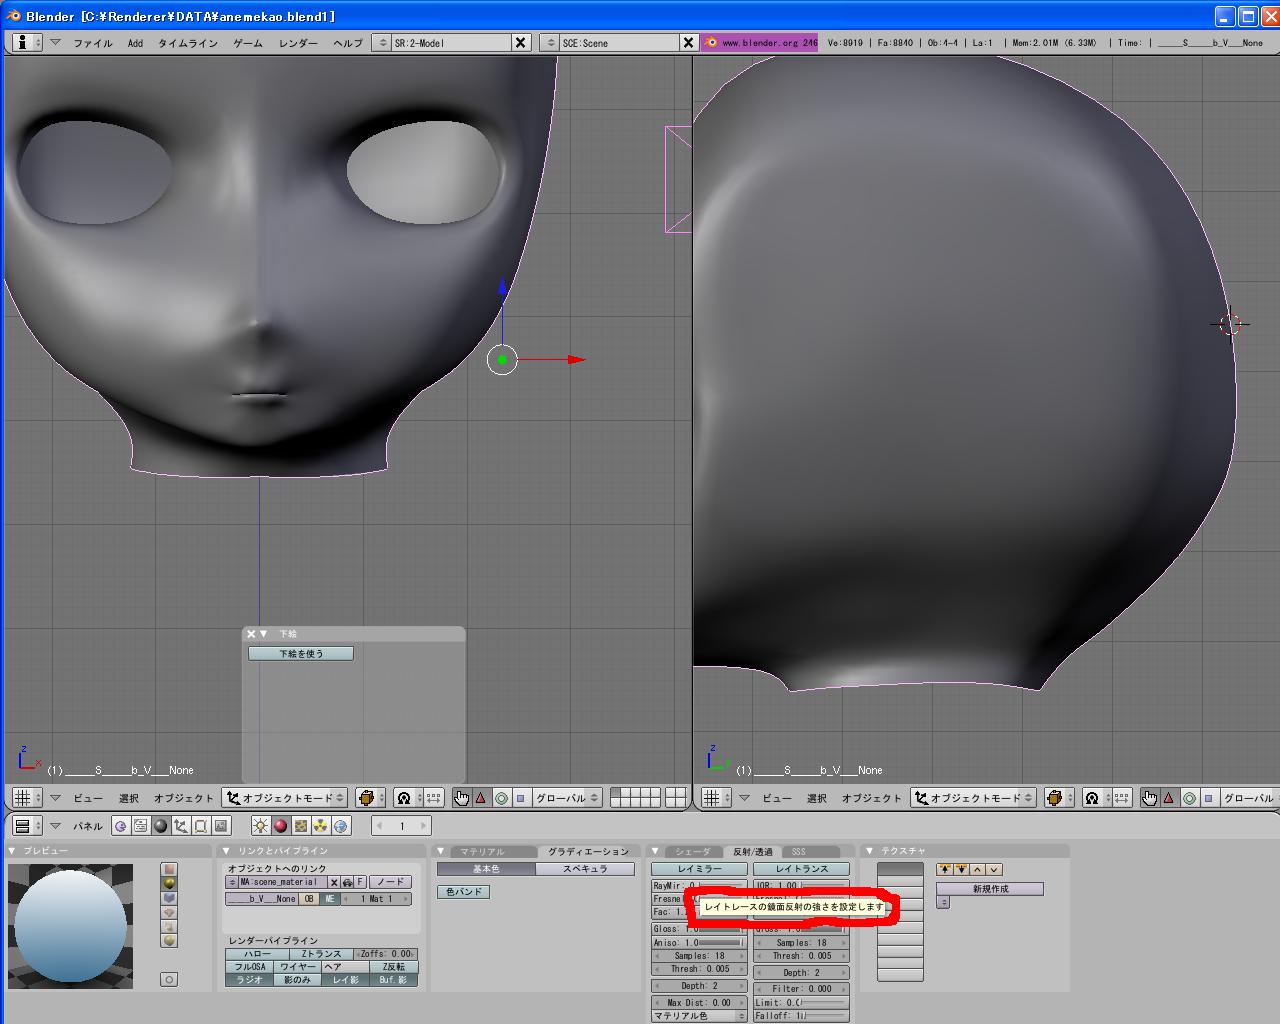Click the Lamp buttons sun icon
This screenshot has width=1280, height=1024.
click(260, 826)
